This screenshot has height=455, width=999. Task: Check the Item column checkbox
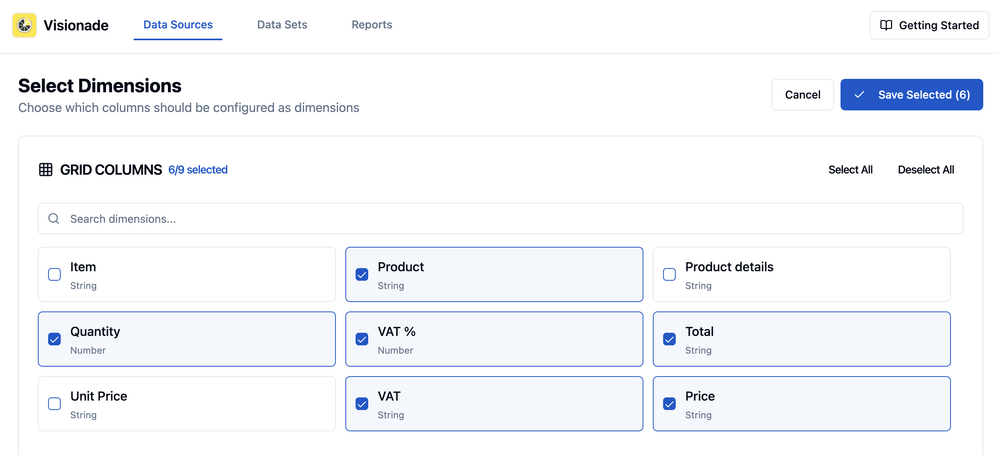coord(55,275)
